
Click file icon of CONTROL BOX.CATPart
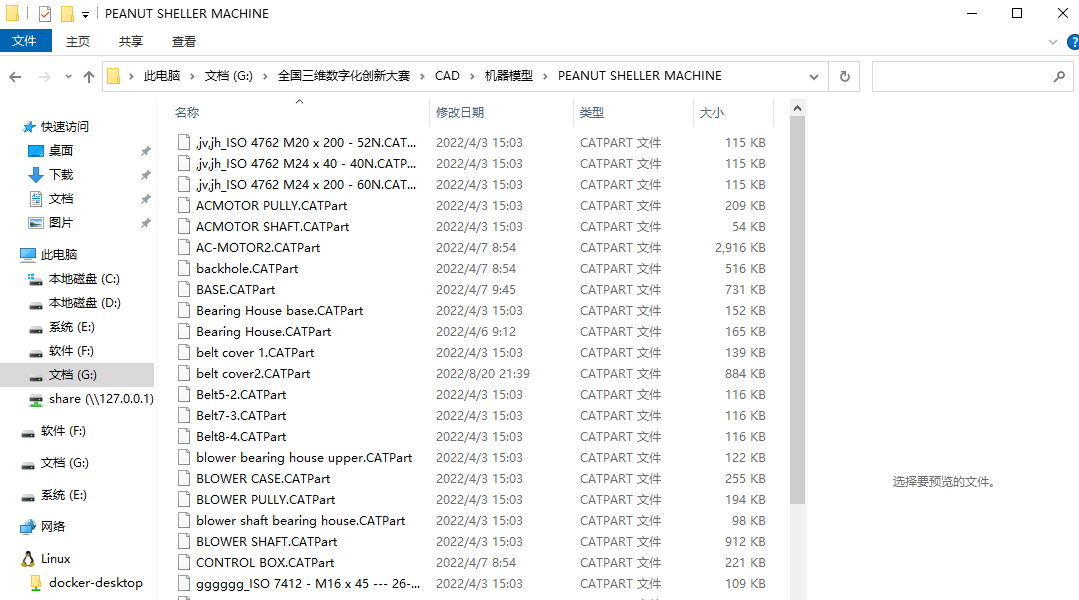(184, 562)
